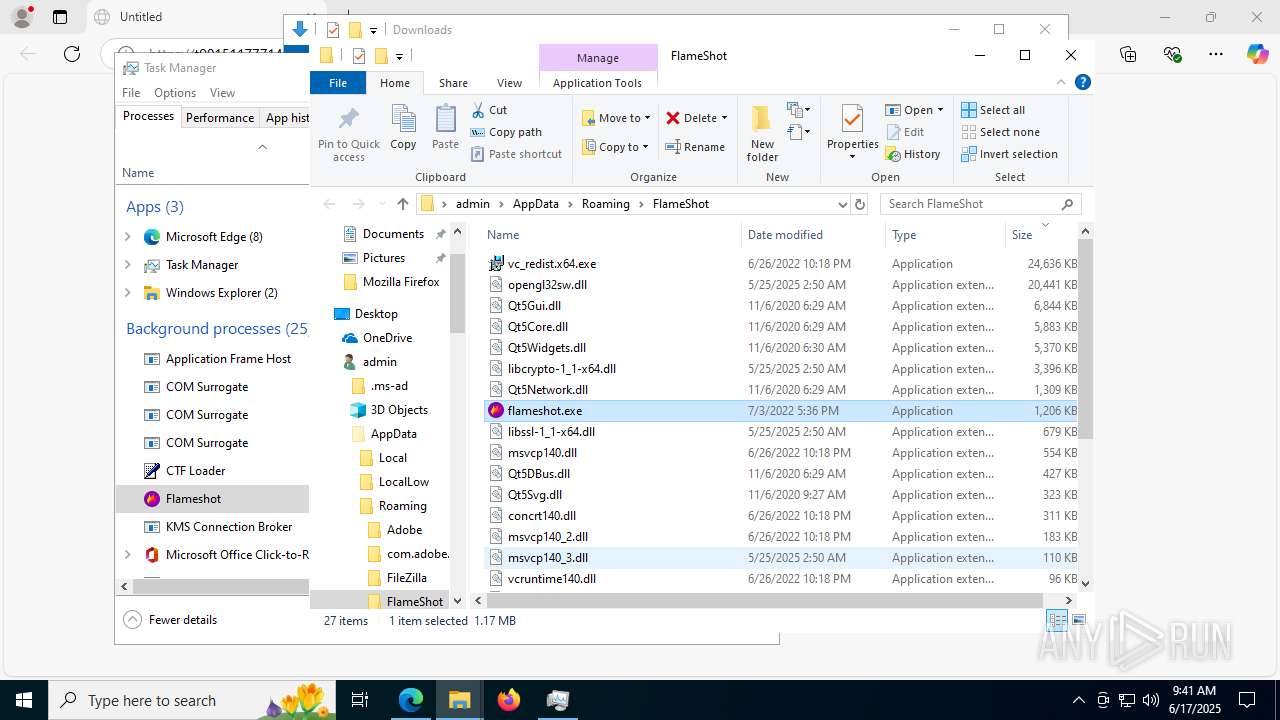Click Roaming in the address breadcrumb
Screen dimensions: 1280x720
[x=605, y=204]
